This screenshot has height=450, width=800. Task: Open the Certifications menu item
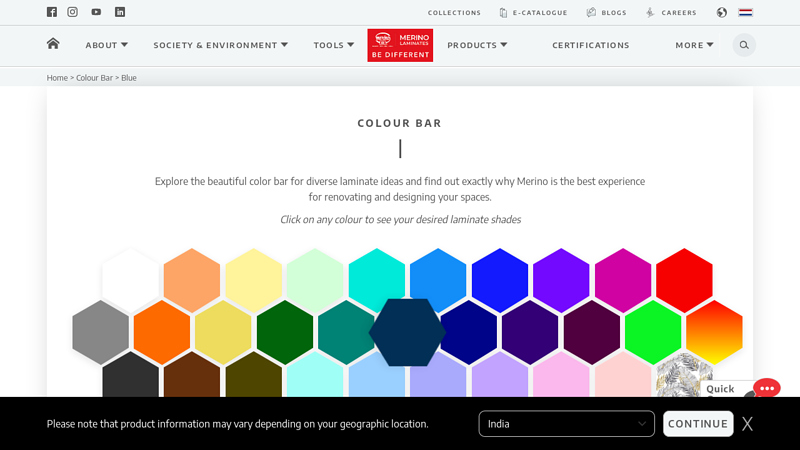(591, 45)
